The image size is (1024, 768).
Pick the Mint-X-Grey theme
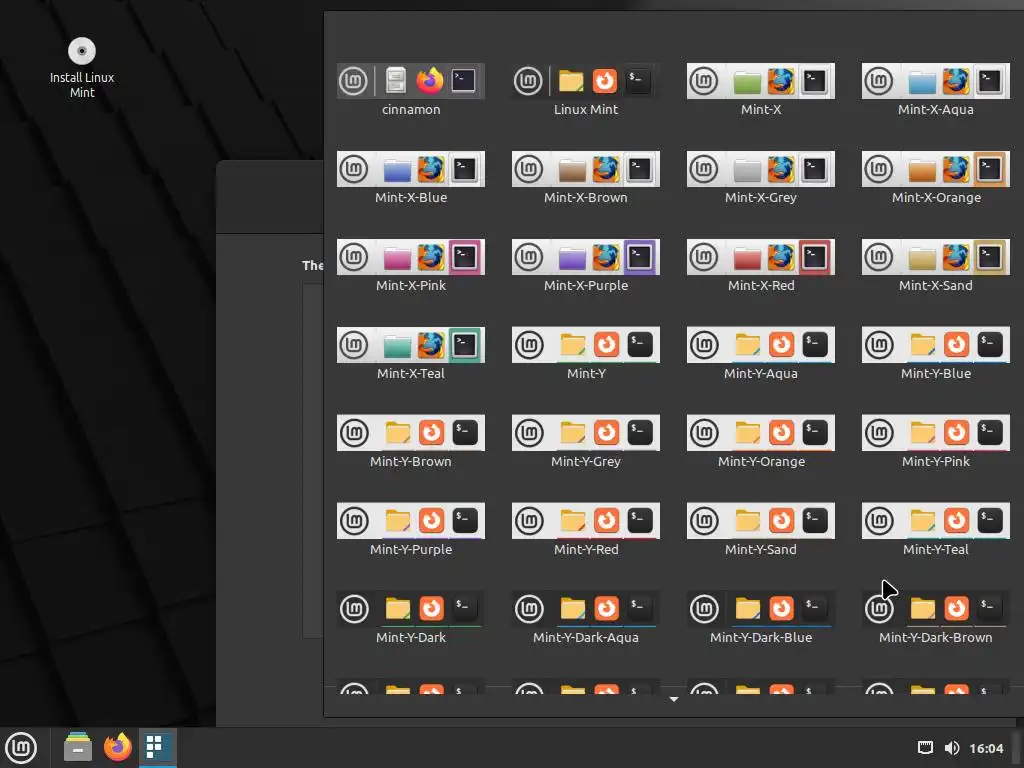click(x=761, y=178)
